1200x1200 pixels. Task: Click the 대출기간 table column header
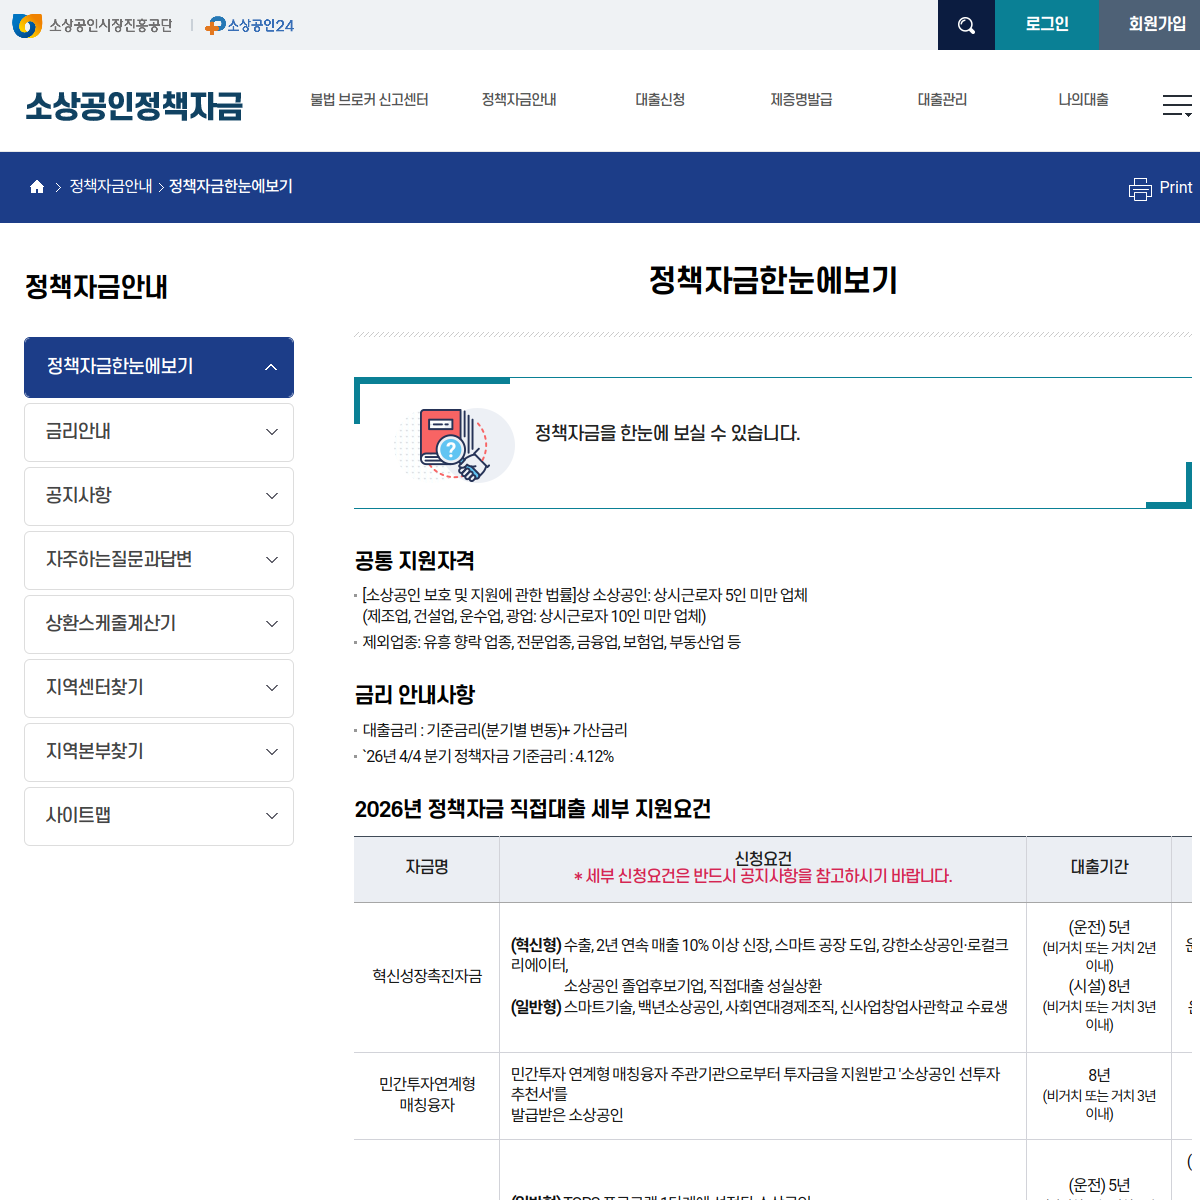(x=1099, y=868)
